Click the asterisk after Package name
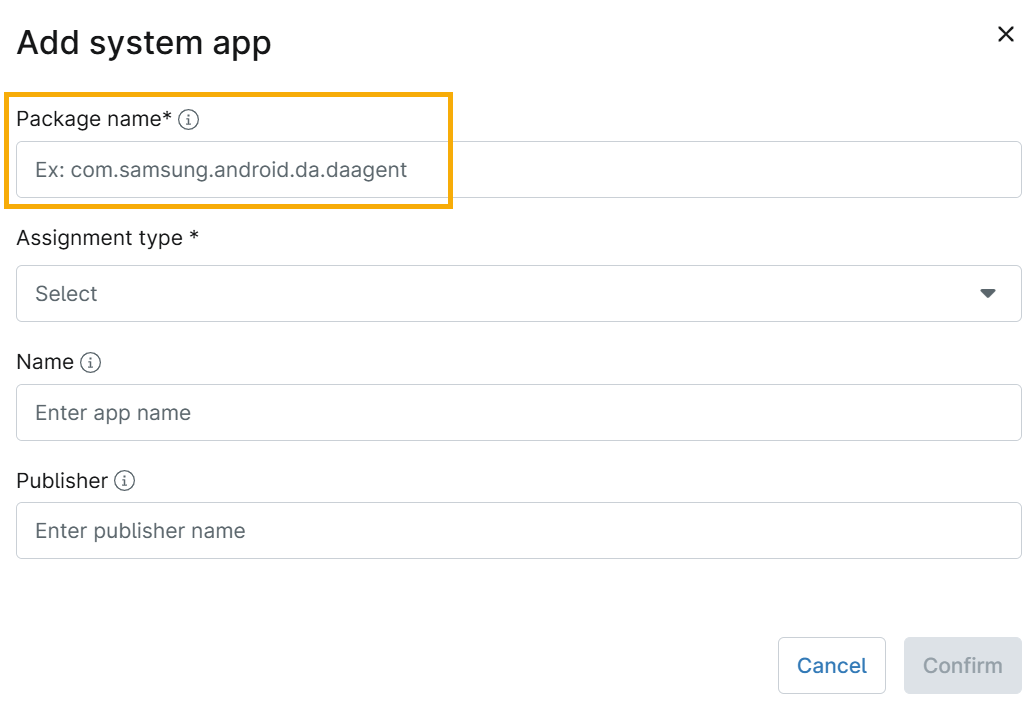Image resolution: width=1030 pixels, height=712 pixels. tap(168, 118)
